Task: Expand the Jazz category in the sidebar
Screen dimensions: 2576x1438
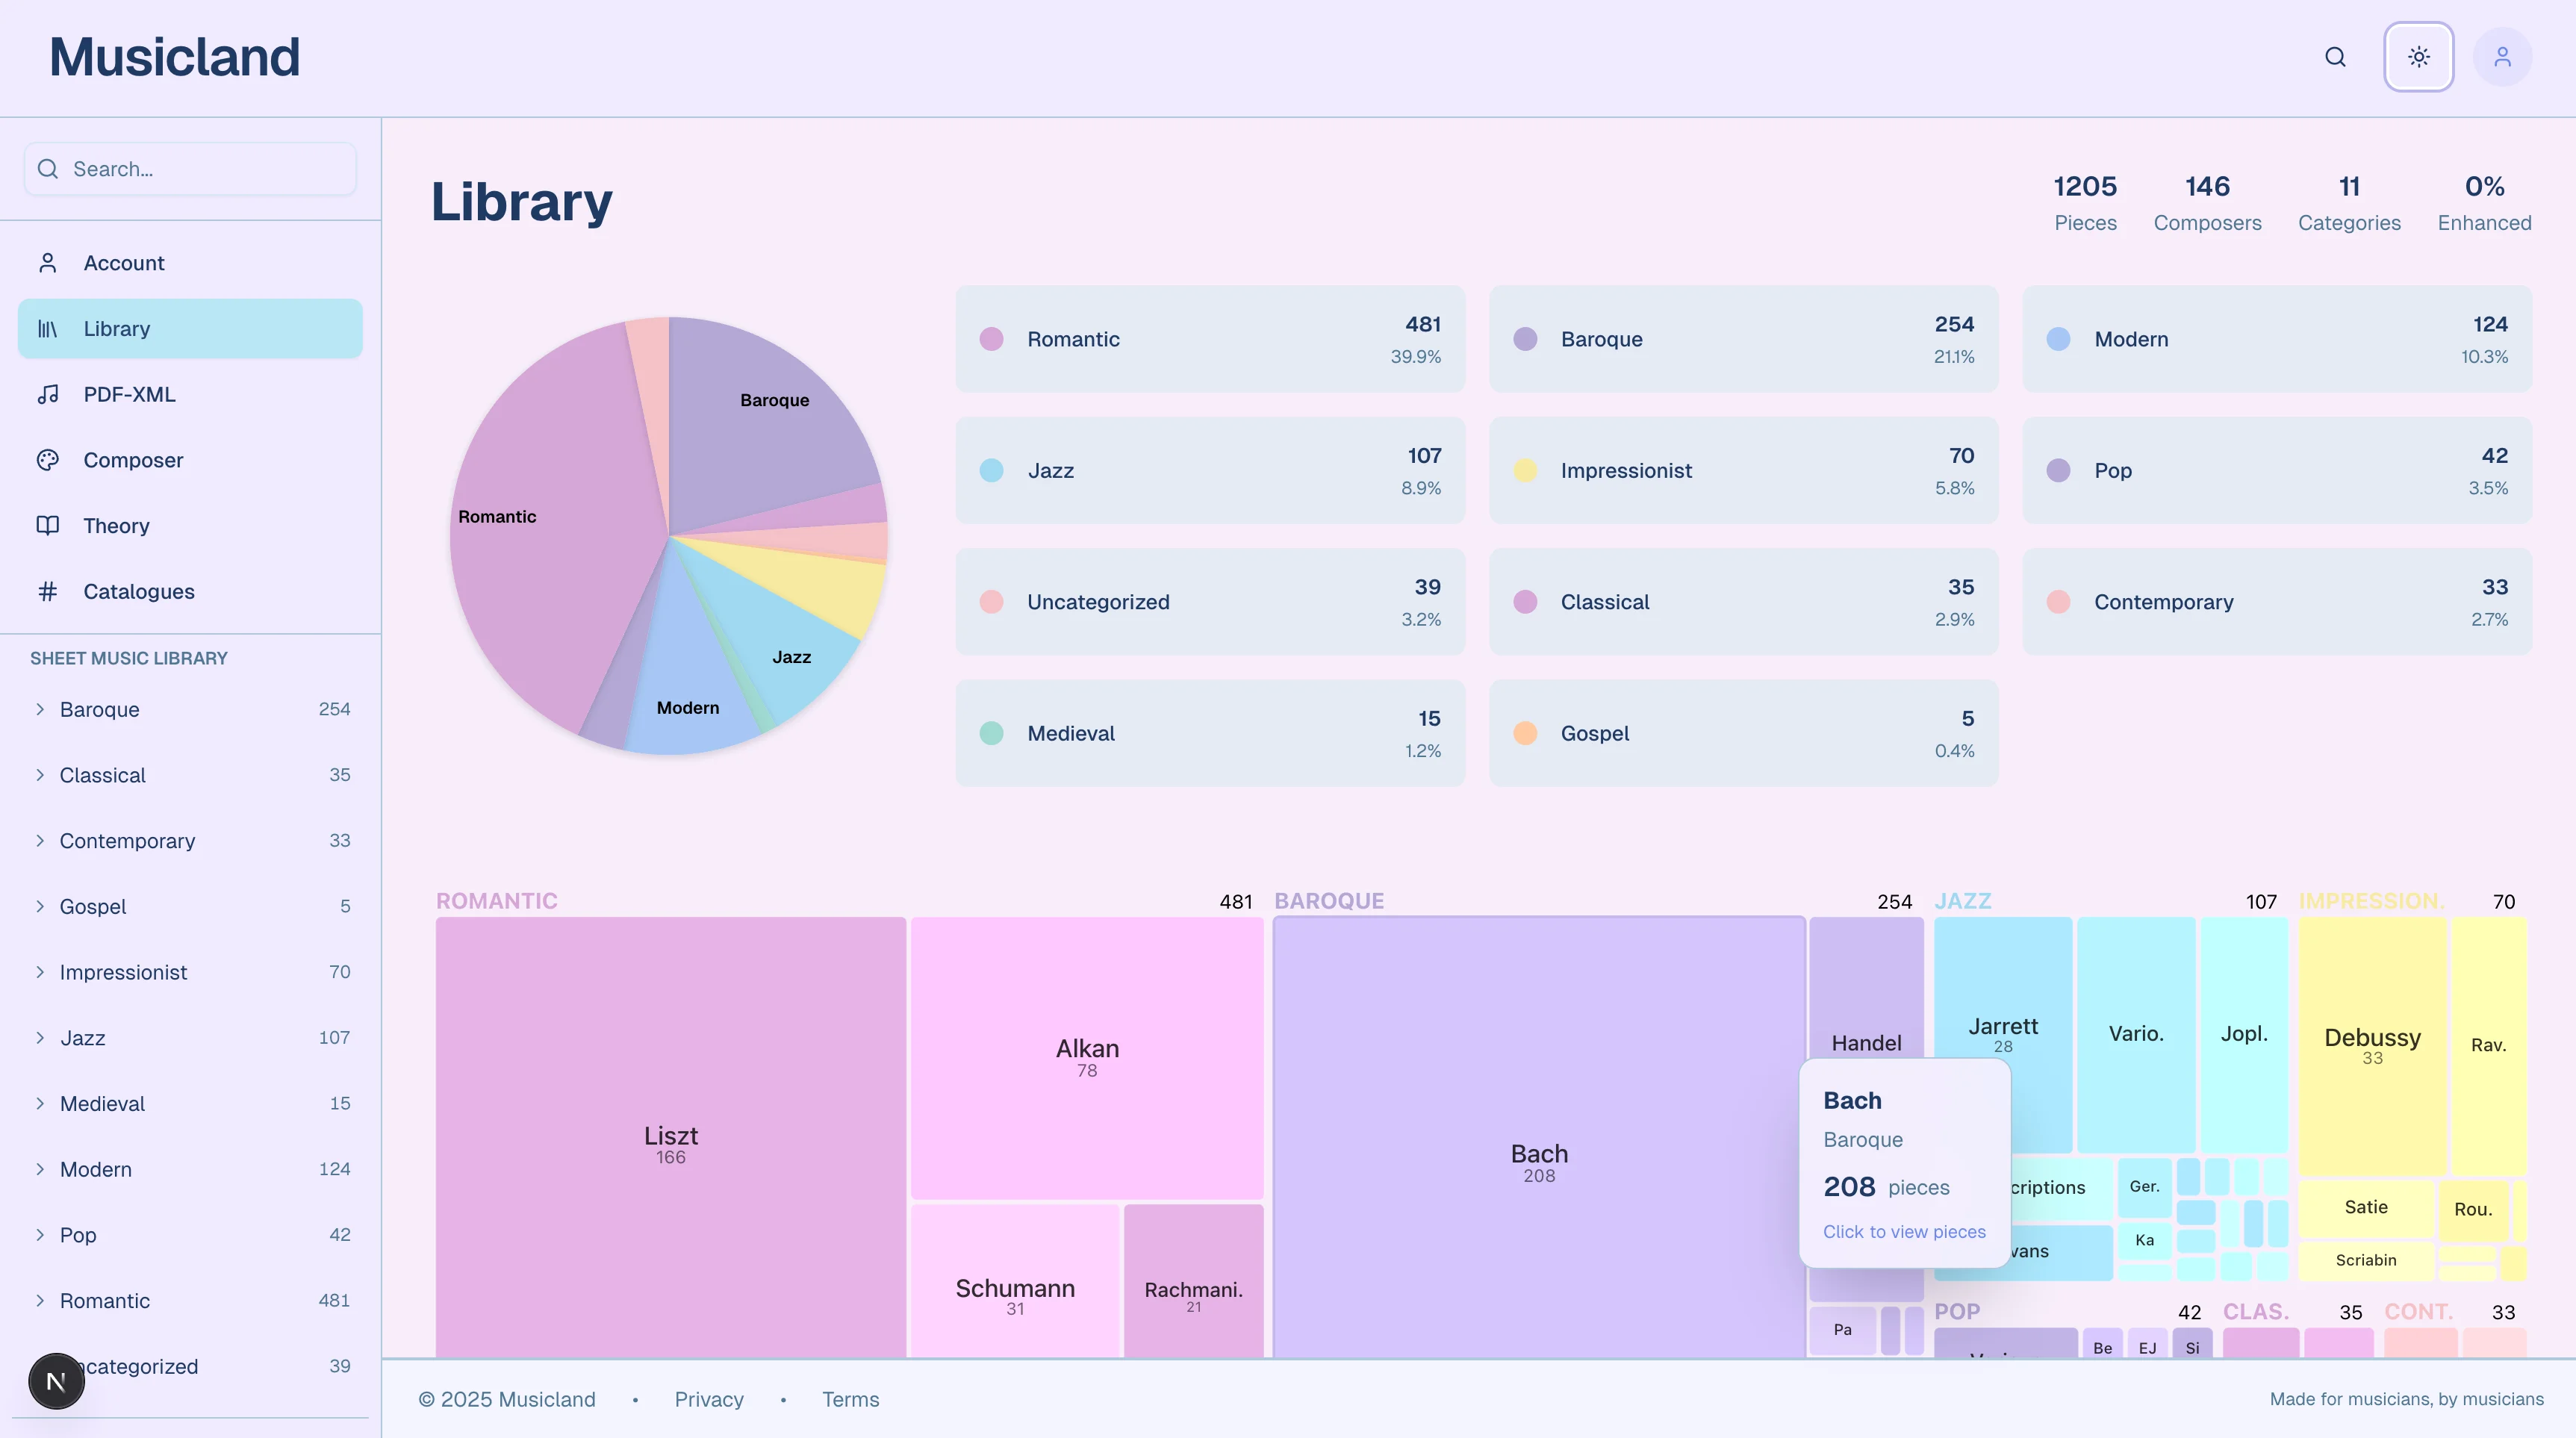Action: click(x=41, y=1038)
